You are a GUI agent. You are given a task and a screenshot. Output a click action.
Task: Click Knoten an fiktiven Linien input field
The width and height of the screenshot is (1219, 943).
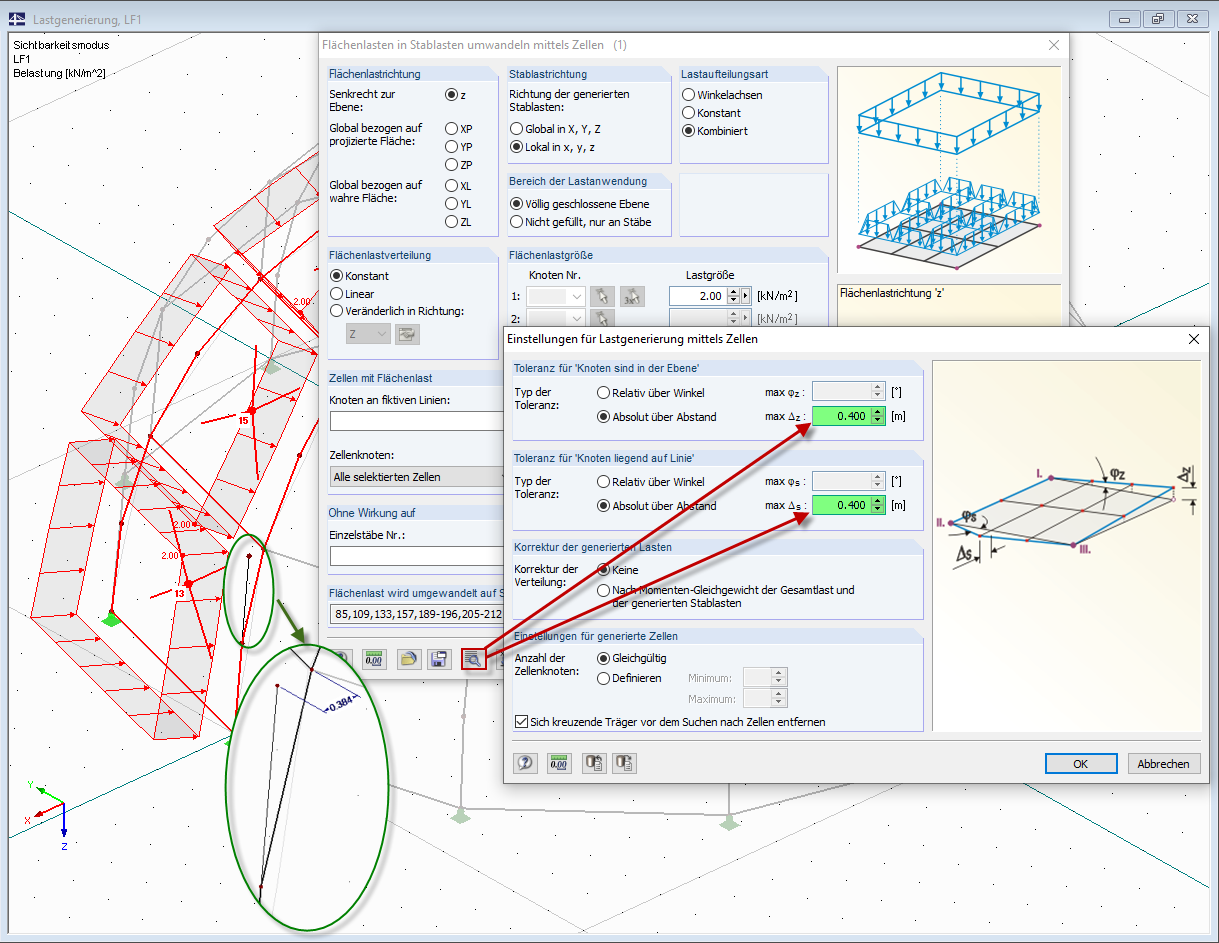point(417,421)
